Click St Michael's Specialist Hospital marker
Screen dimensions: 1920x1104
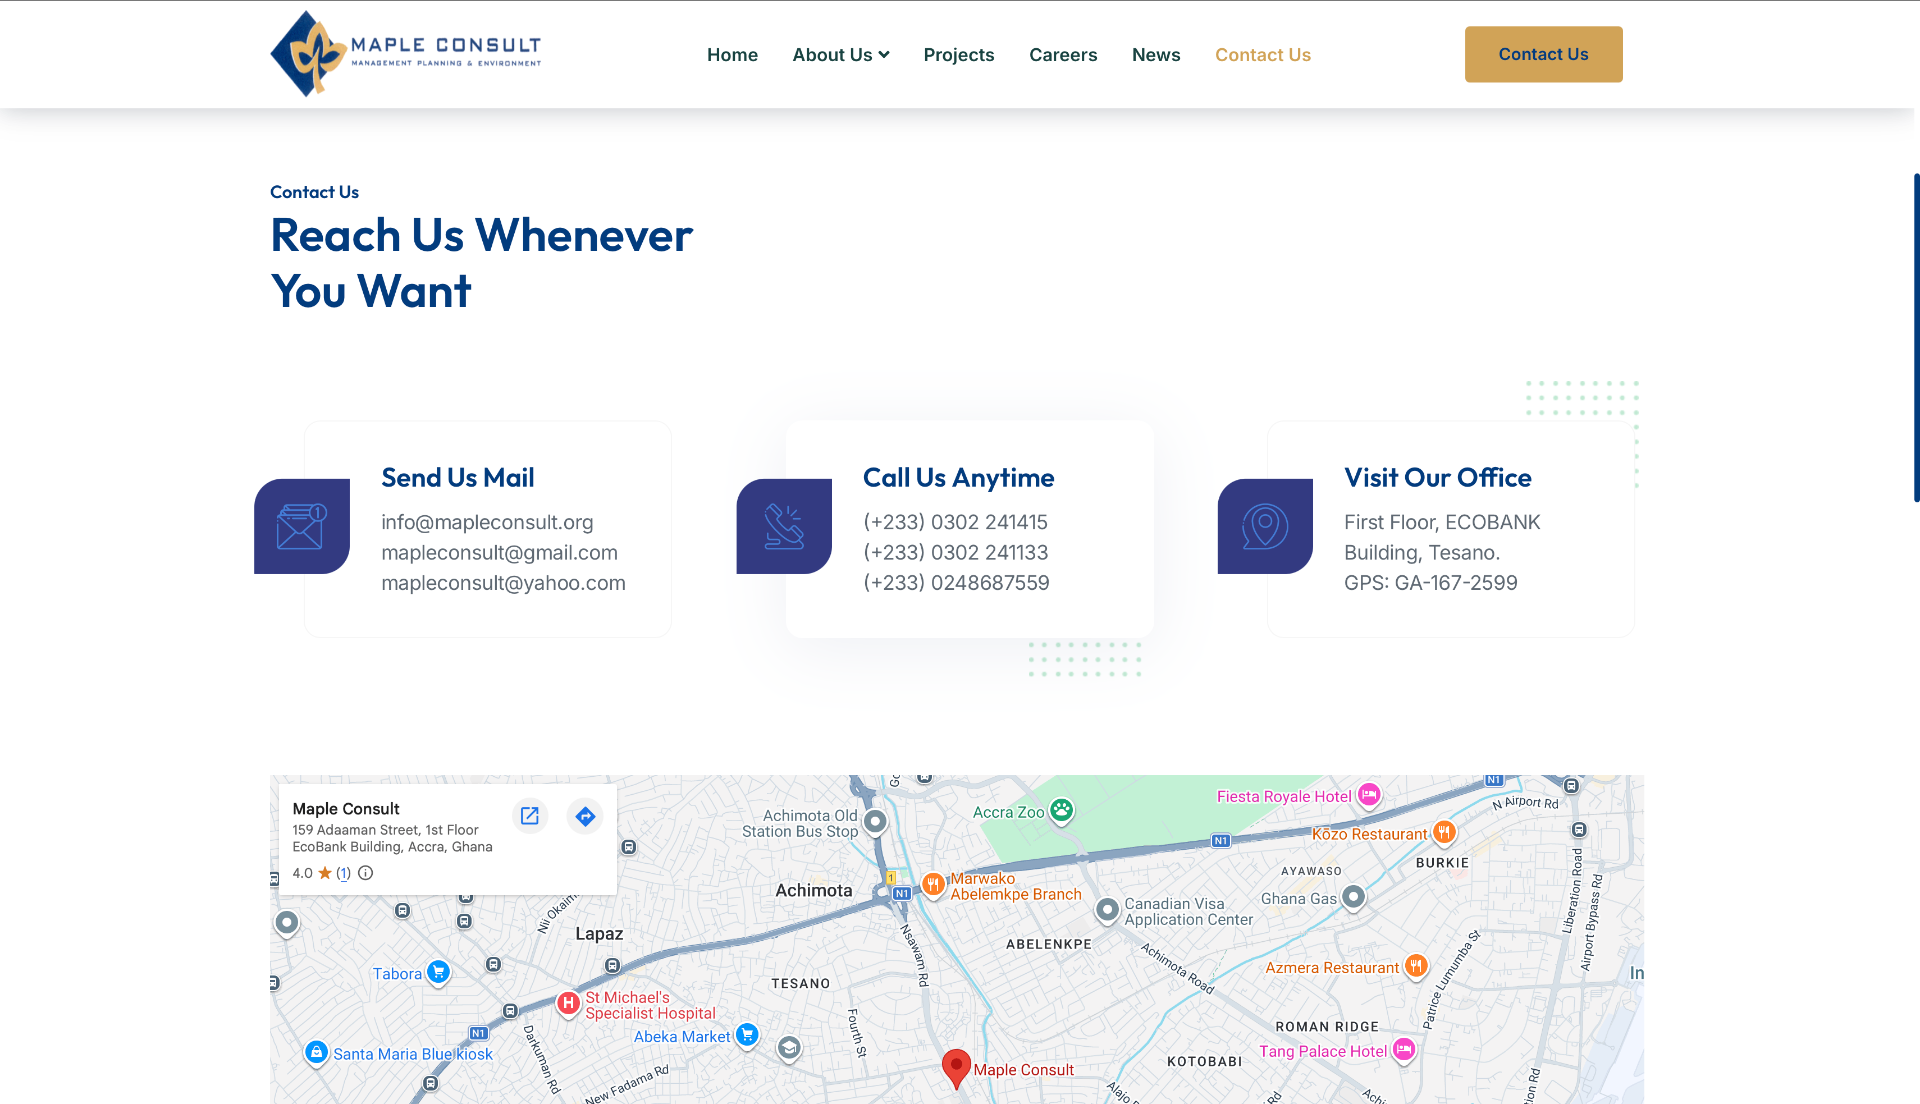[x=568, y=1003]
